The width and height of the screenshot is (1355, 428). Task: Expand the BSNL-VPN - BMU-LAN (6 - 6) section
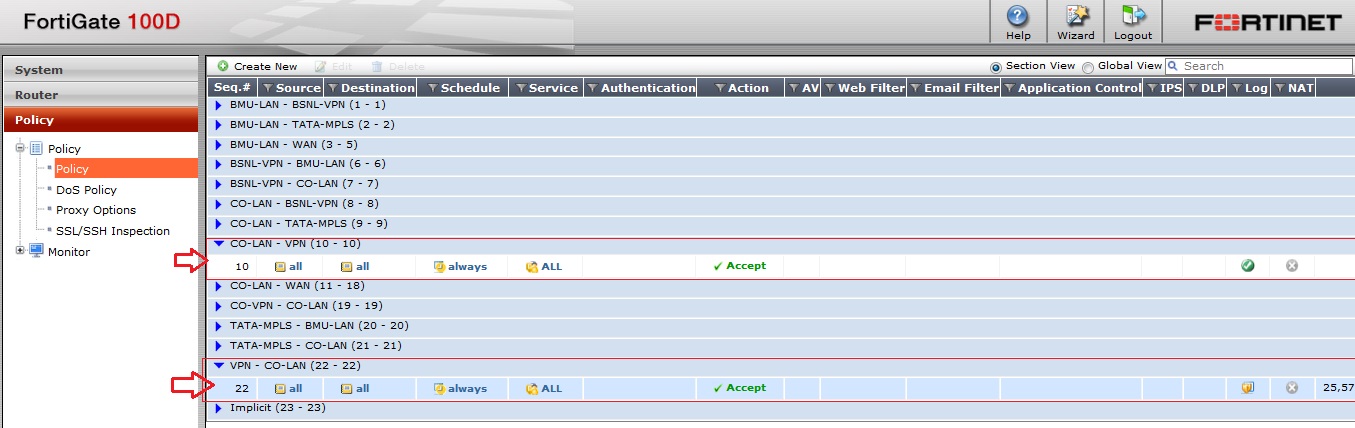pos(218,164)
